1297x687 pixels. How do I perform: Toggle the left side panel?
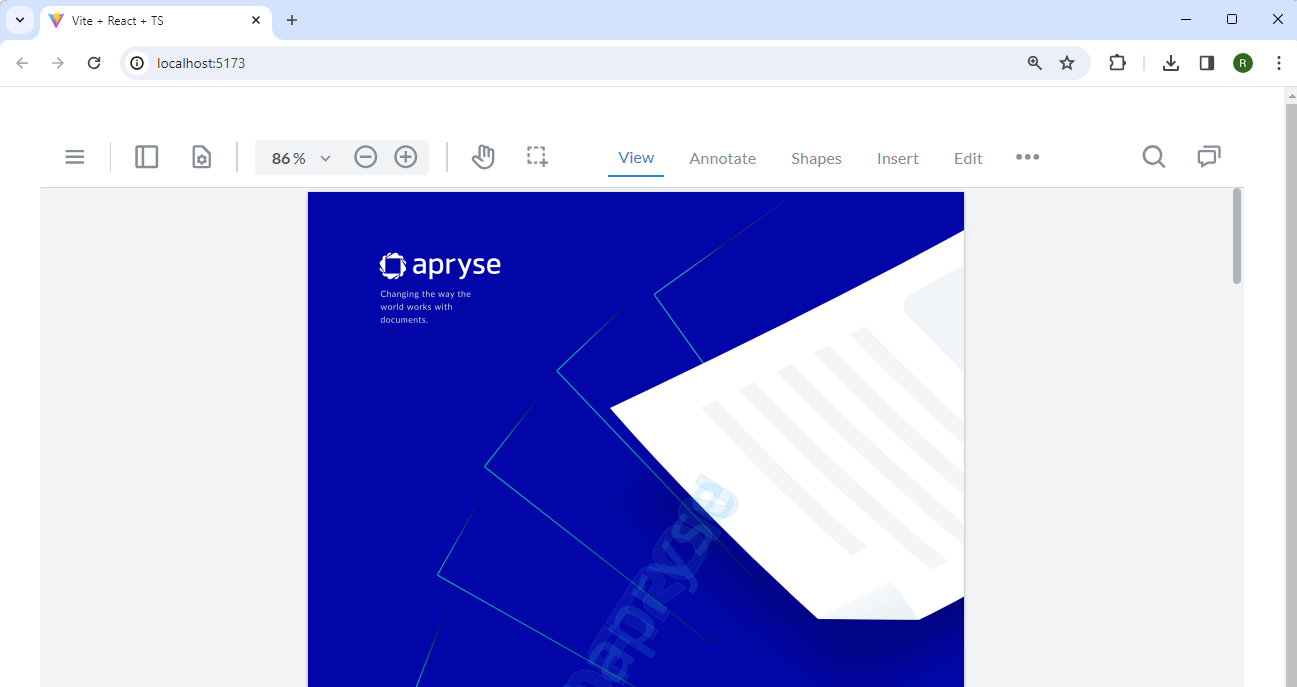pyautogui.click(x=147, y=157)
